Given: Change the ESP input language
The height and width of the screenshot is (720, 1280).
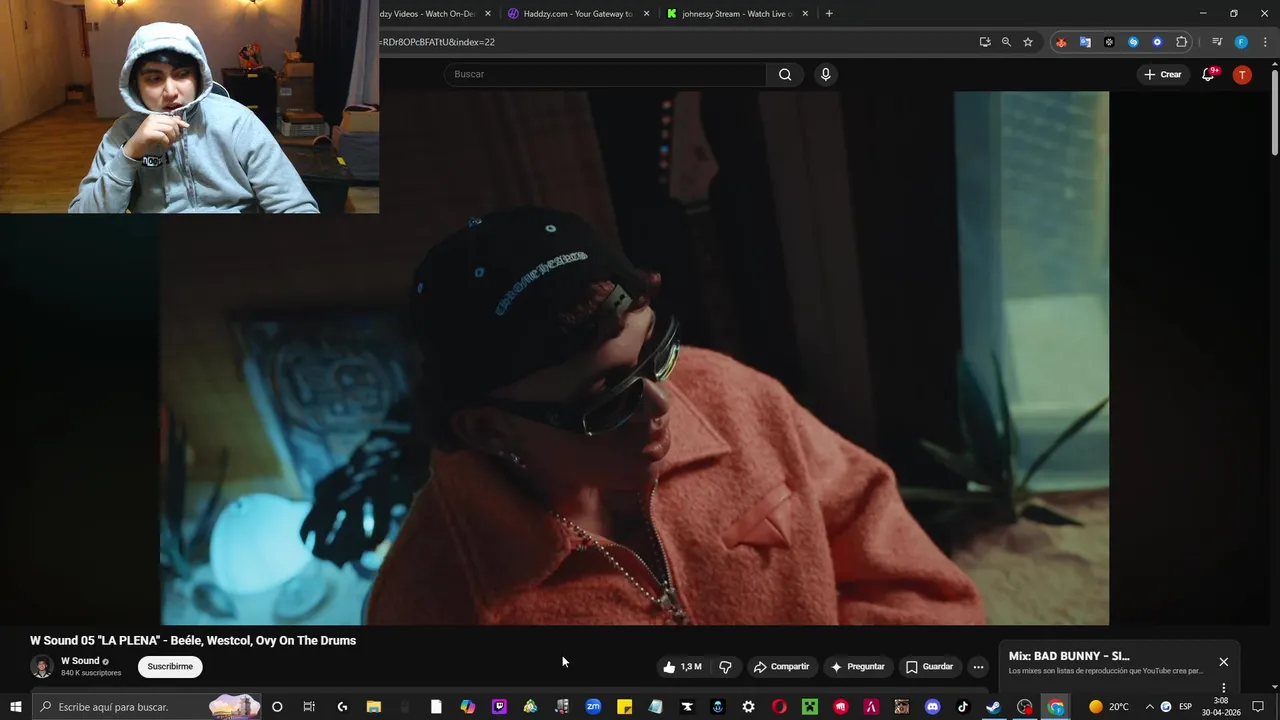Looking at the screenshot, I should (x=1186, y=707).
